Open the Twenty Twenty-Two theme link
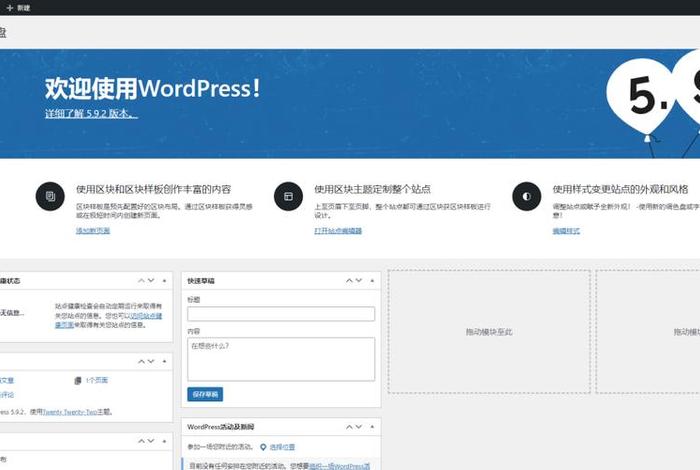700x470 pixels. pyautogui.click(x=70, y=412)
